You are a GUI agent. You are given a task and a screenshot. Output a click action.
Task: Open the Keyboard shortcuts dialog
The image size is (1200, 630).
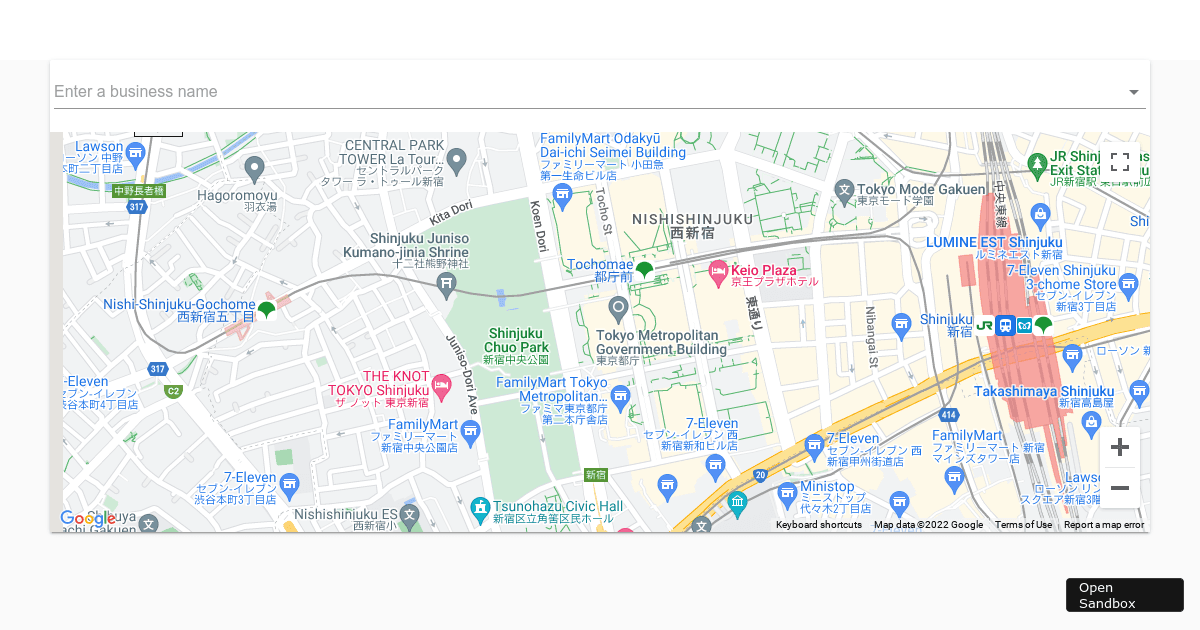click(x=819, y=525)
